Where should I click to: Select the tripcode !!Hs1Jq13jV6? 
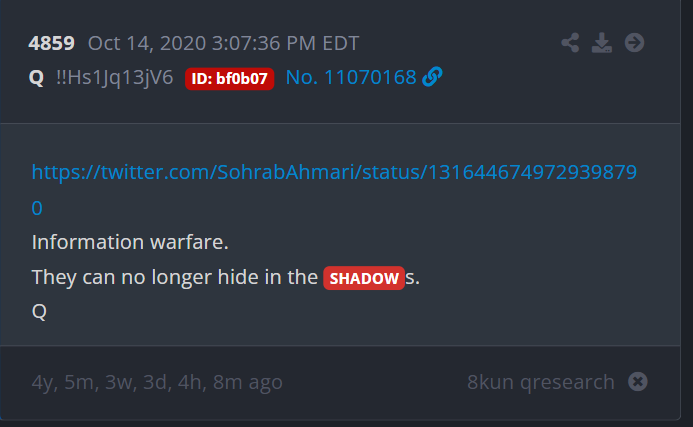(x=114, y=77)
